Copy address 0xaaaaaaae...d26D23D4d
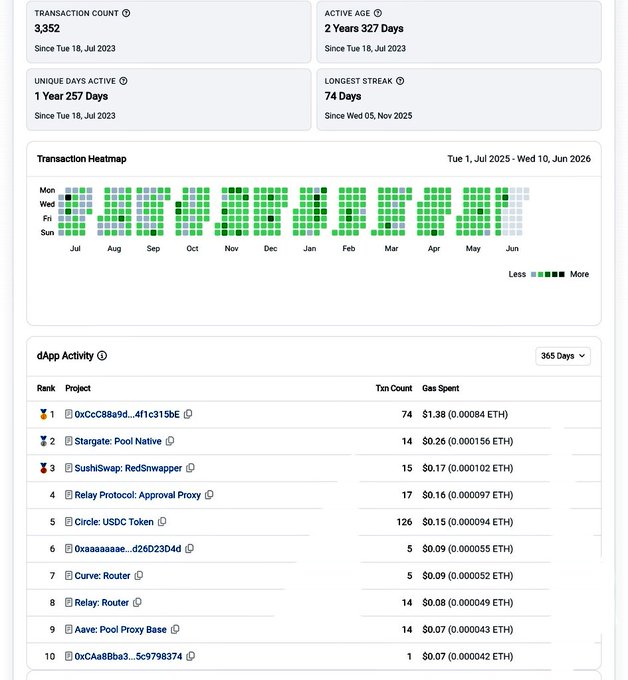The width and height of the screenshot is (628, 680). click(x=190, y=549)
